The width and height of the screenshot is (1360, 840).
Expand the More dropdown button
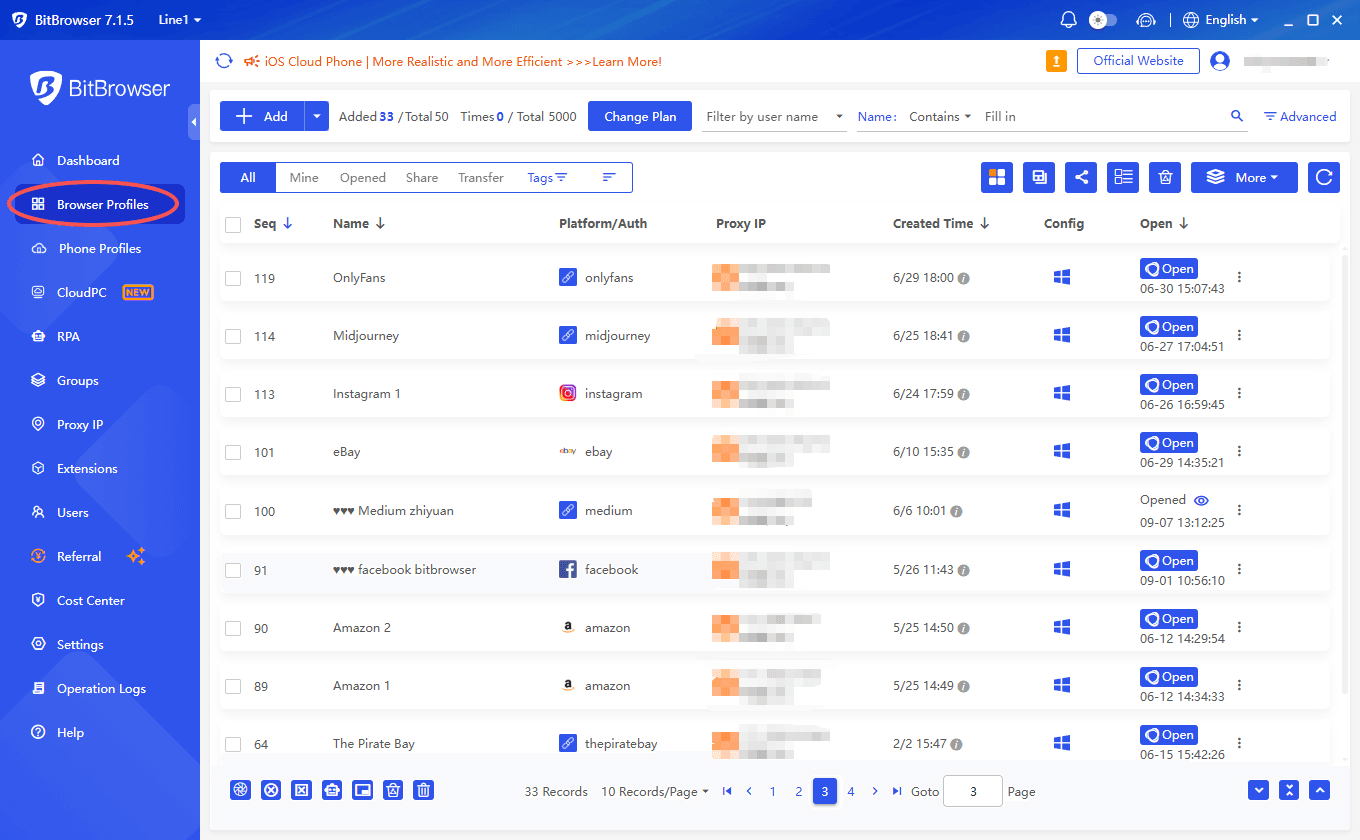(x=1244, y=177)
